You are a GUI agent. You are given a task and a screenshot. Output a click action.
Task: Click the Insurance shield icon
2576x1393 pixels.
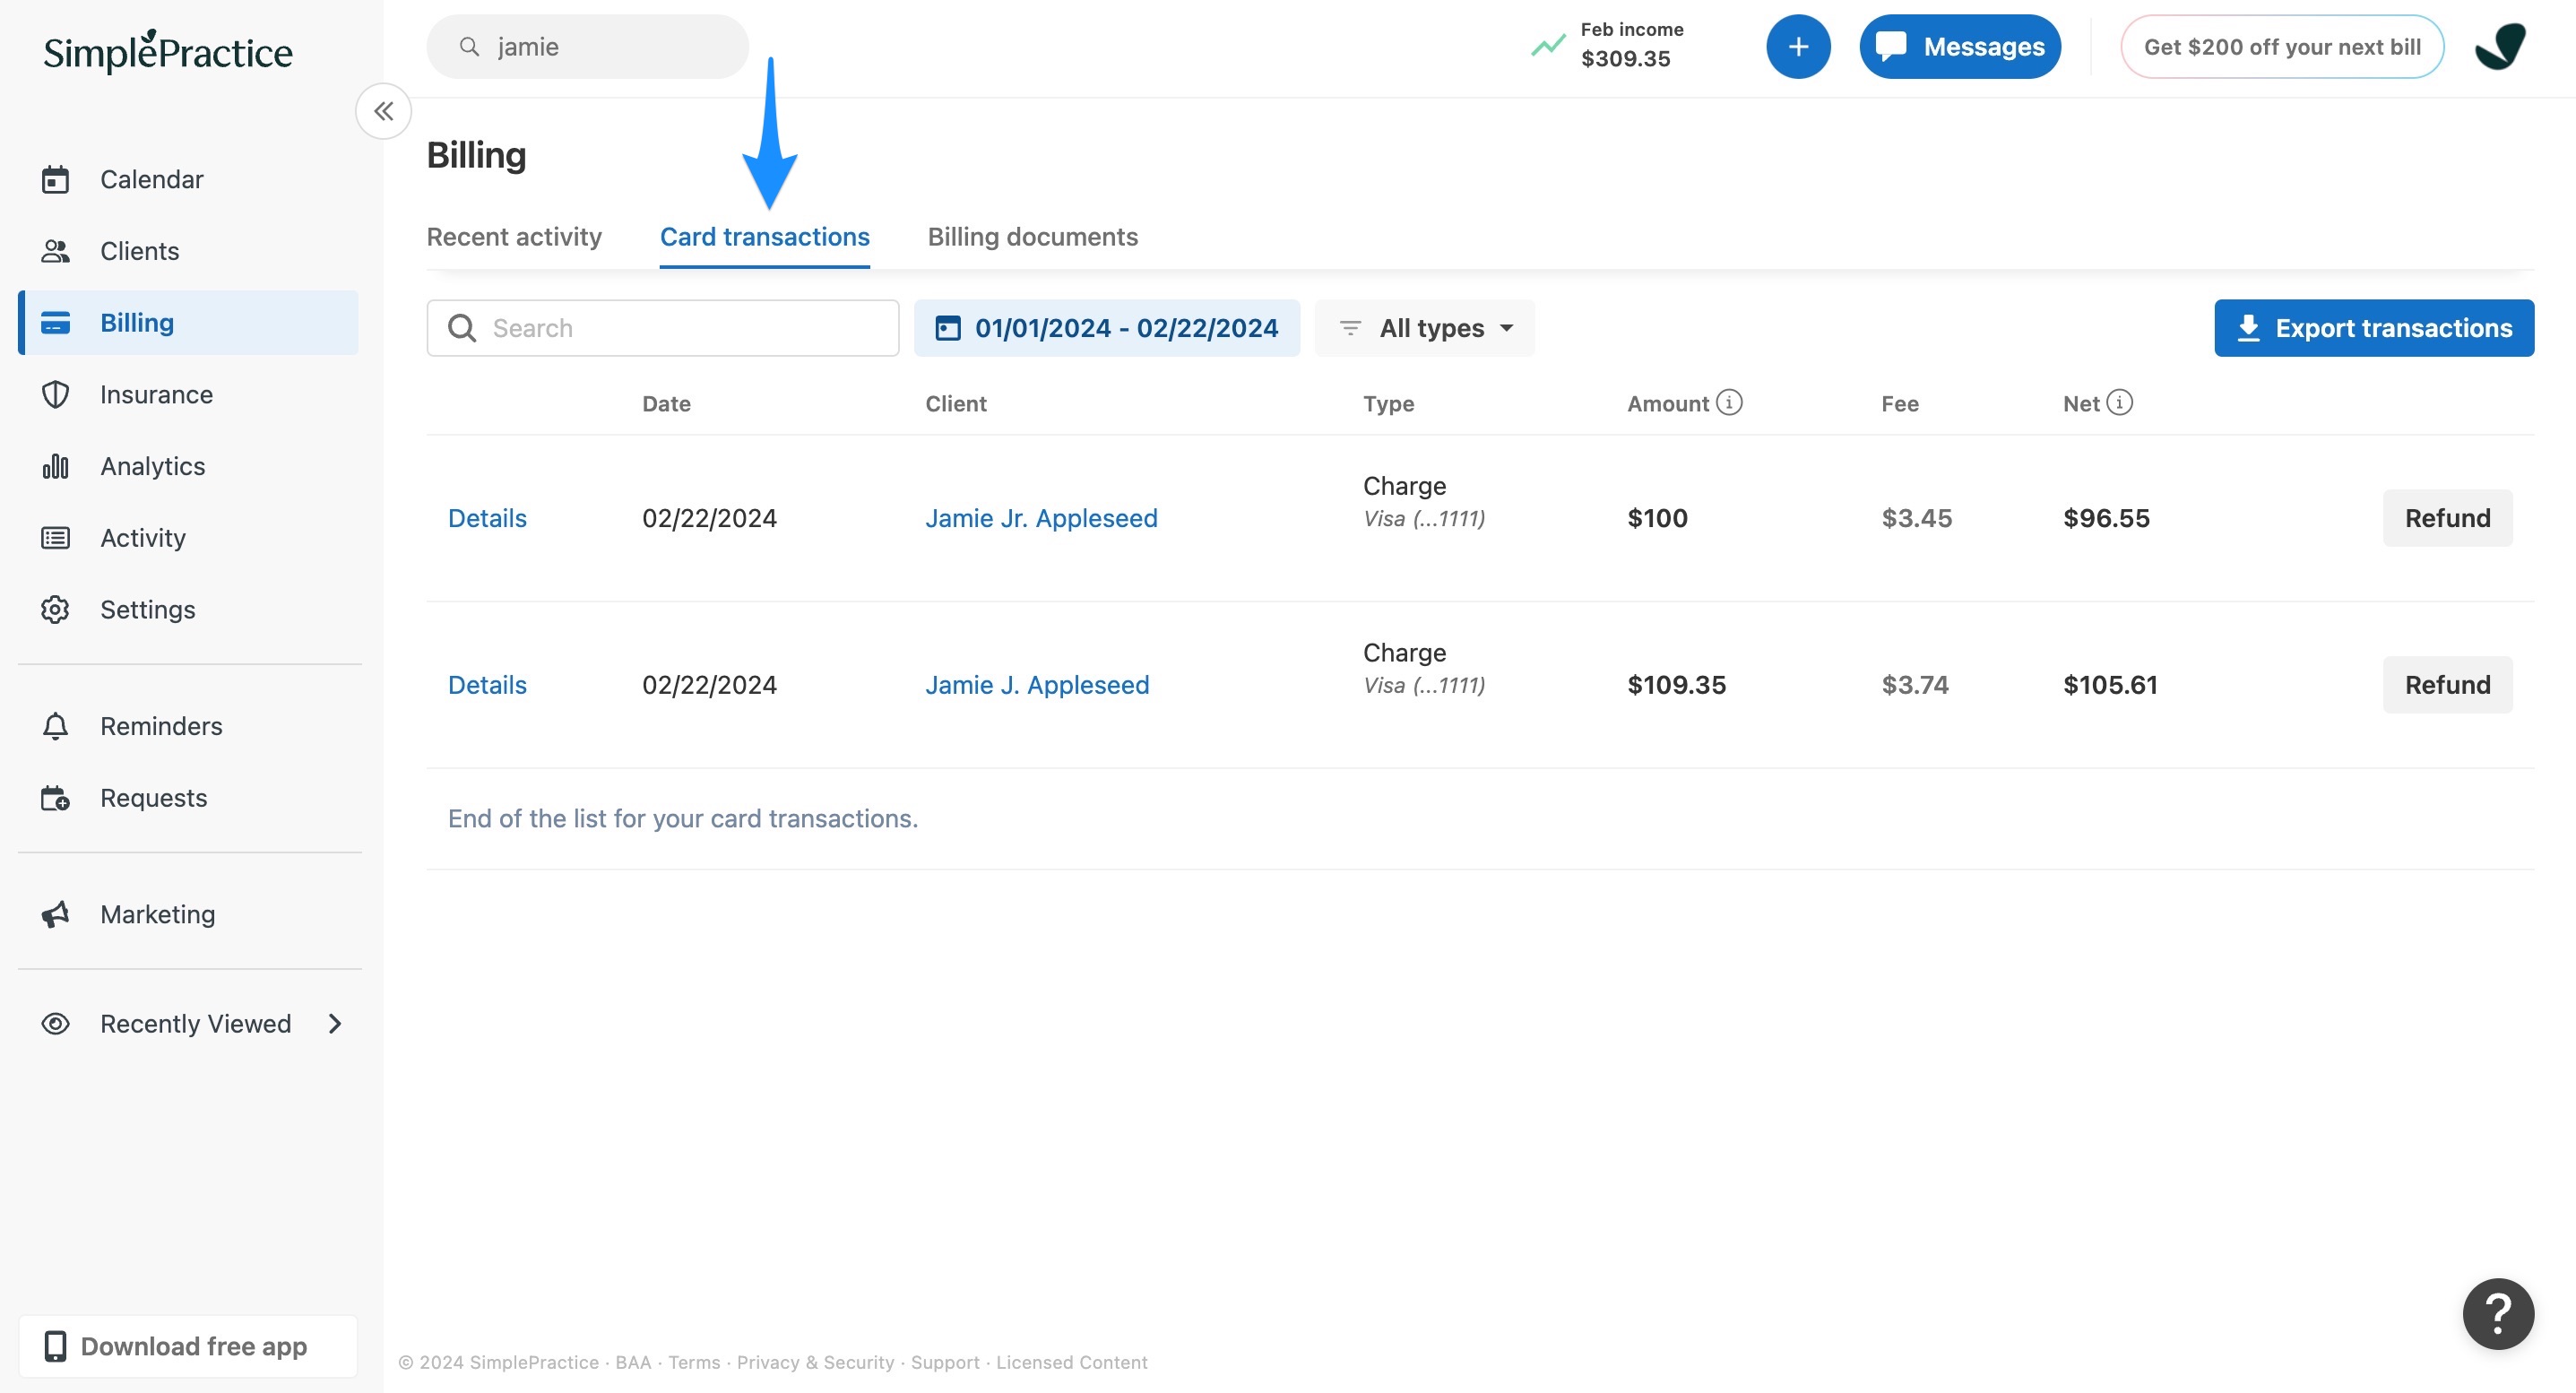[x=55, y=395]
